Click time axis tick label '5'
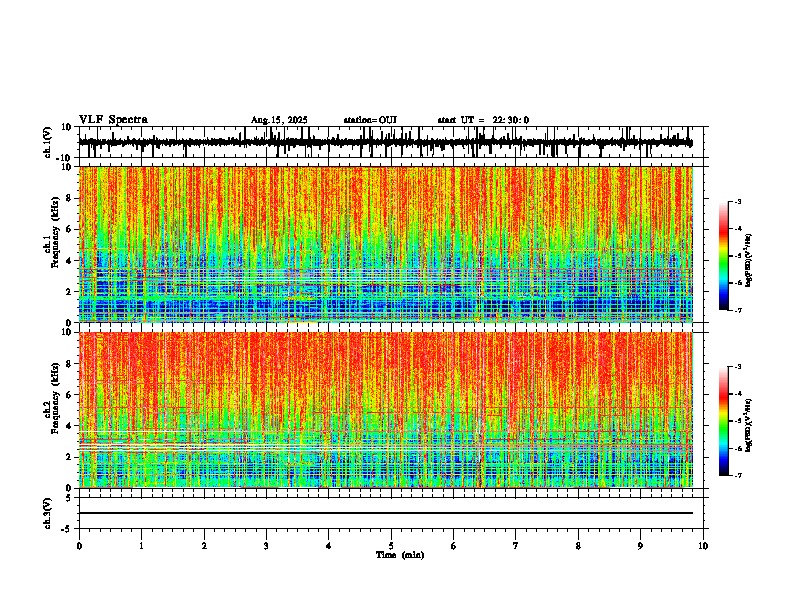The width and height of the screenshot is (792, 612). click(x=391, y=546)
